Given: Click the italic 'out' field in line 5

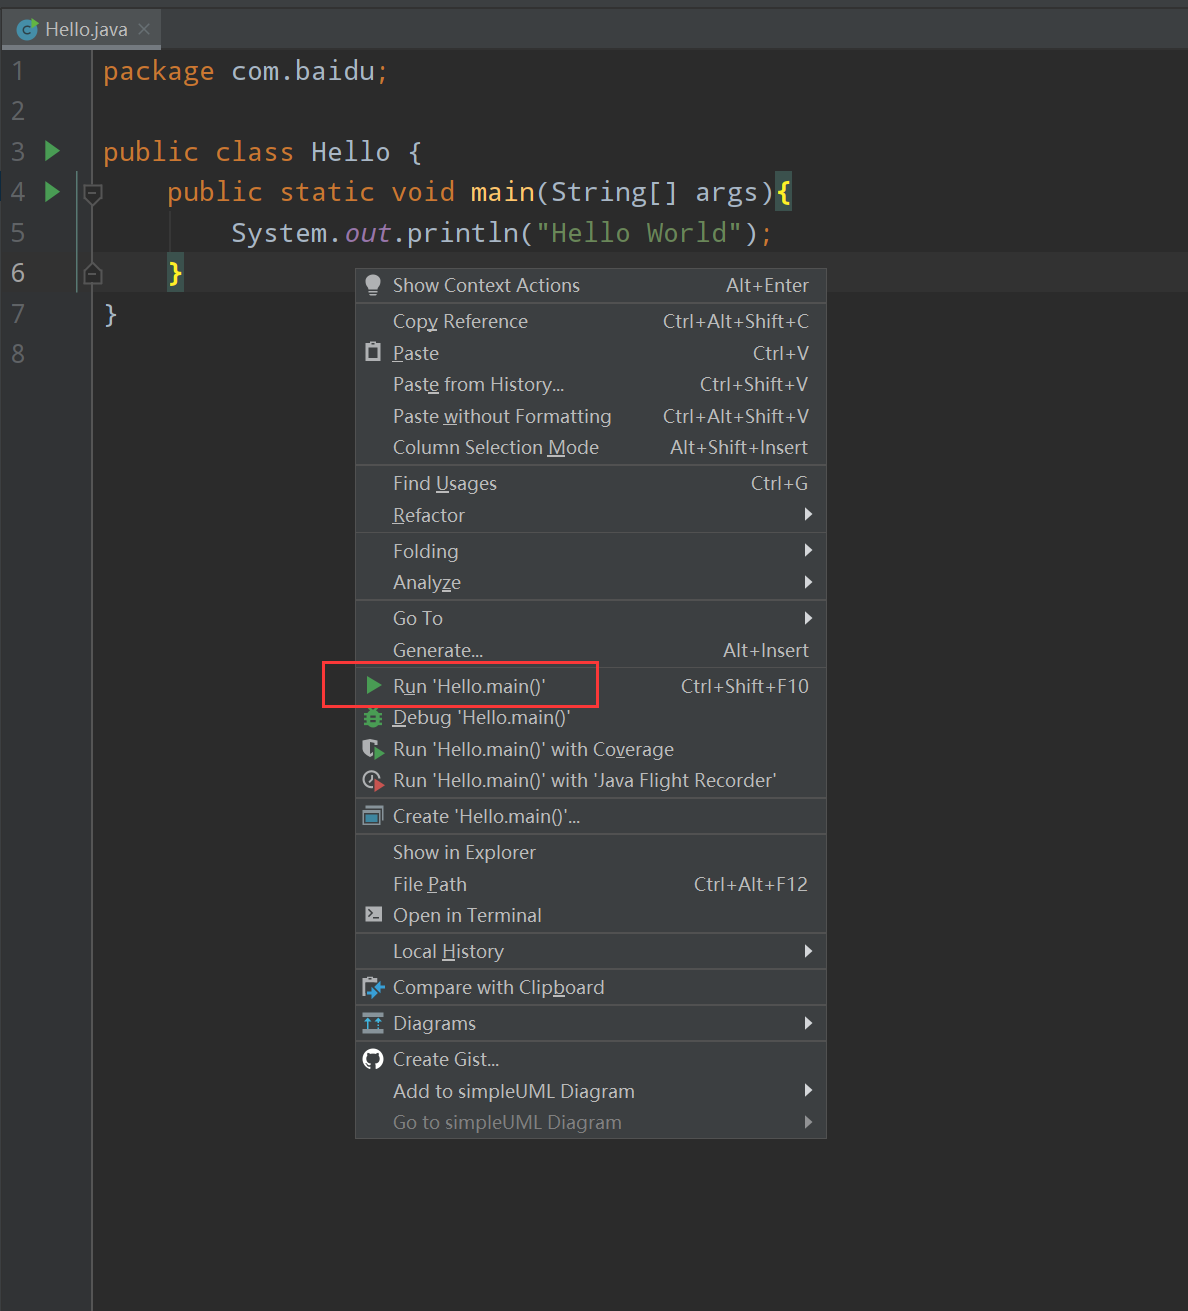Looking at the screenshot, I should (x=367, y=233).
